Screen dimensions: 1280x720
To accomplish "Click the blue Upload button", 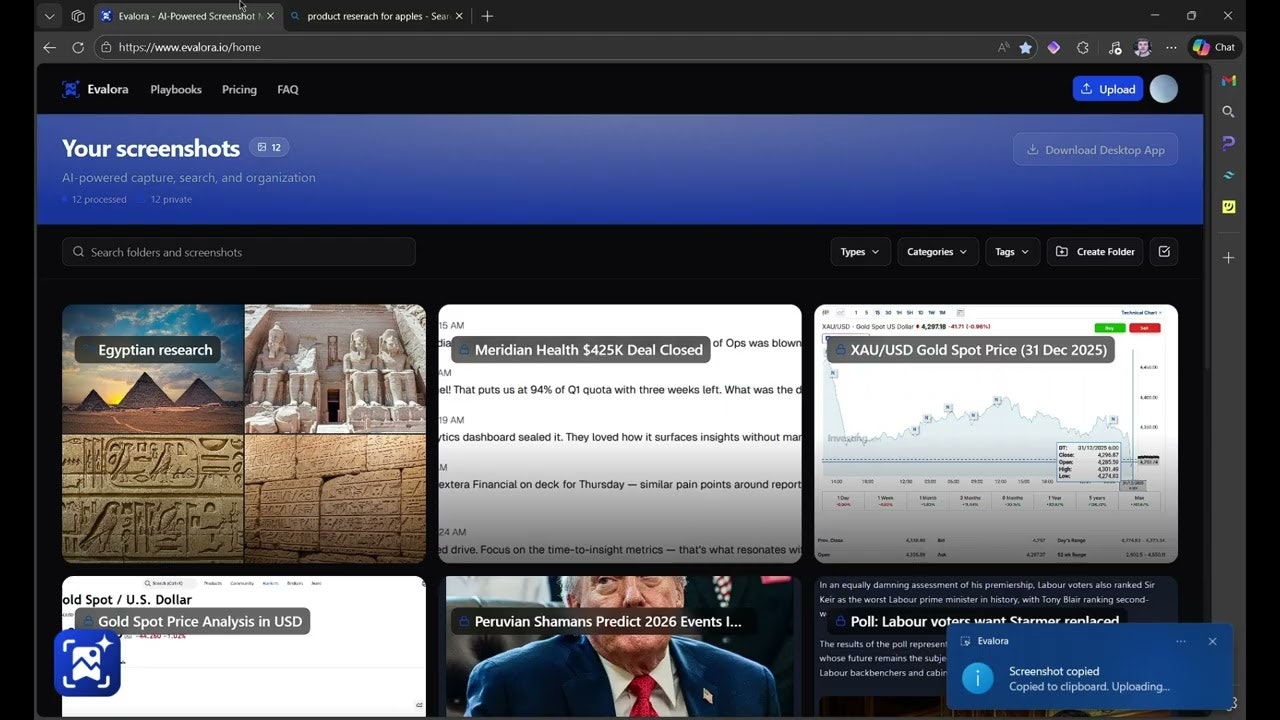I will click(1108, 89).
